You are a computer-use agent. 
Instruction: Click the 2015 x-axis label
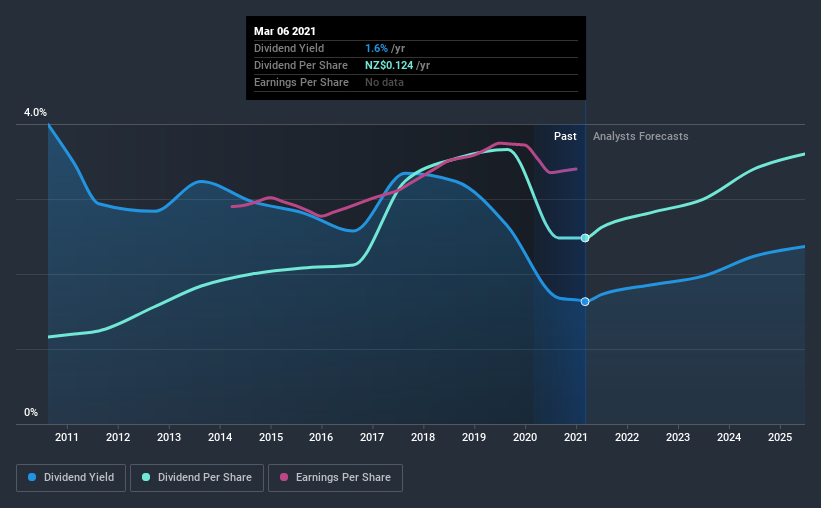click(271, 437)
